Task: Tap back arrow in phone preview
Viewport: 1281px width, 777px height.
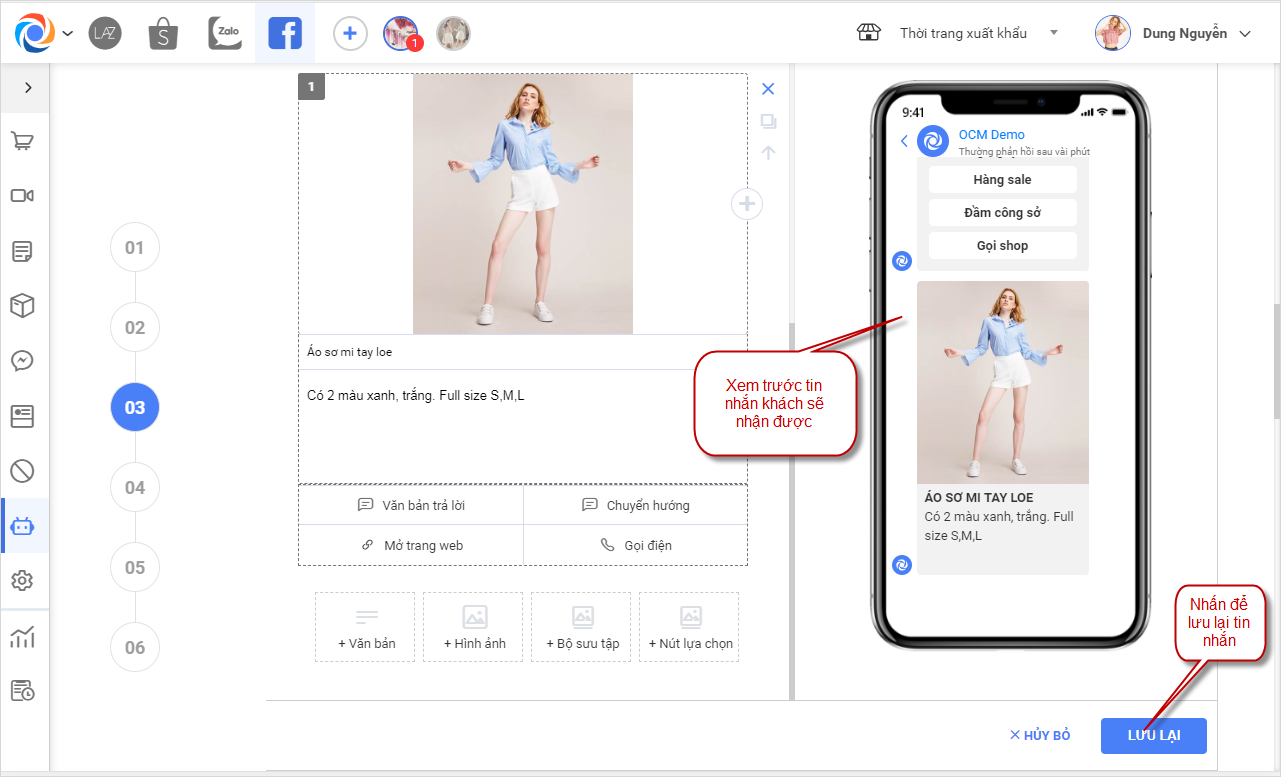Action: click(904, 141)
